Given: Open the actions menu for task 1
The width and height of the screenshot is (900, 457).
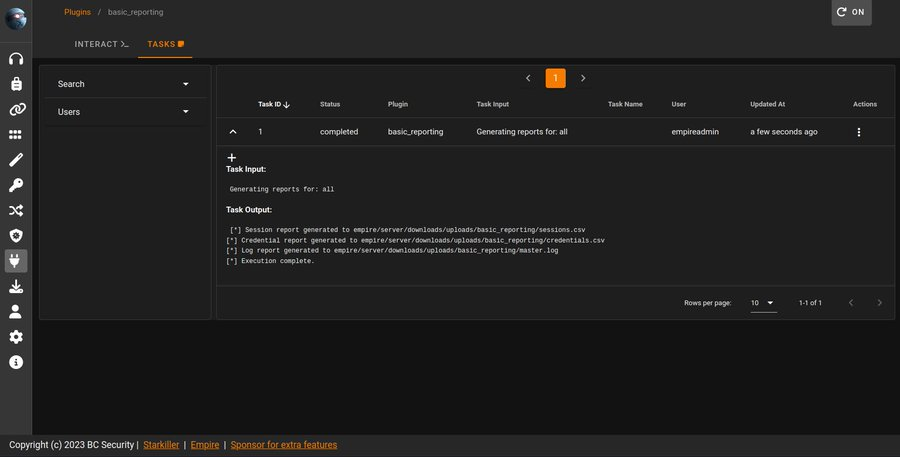Looking at the screenshot, I should point(858,132).
